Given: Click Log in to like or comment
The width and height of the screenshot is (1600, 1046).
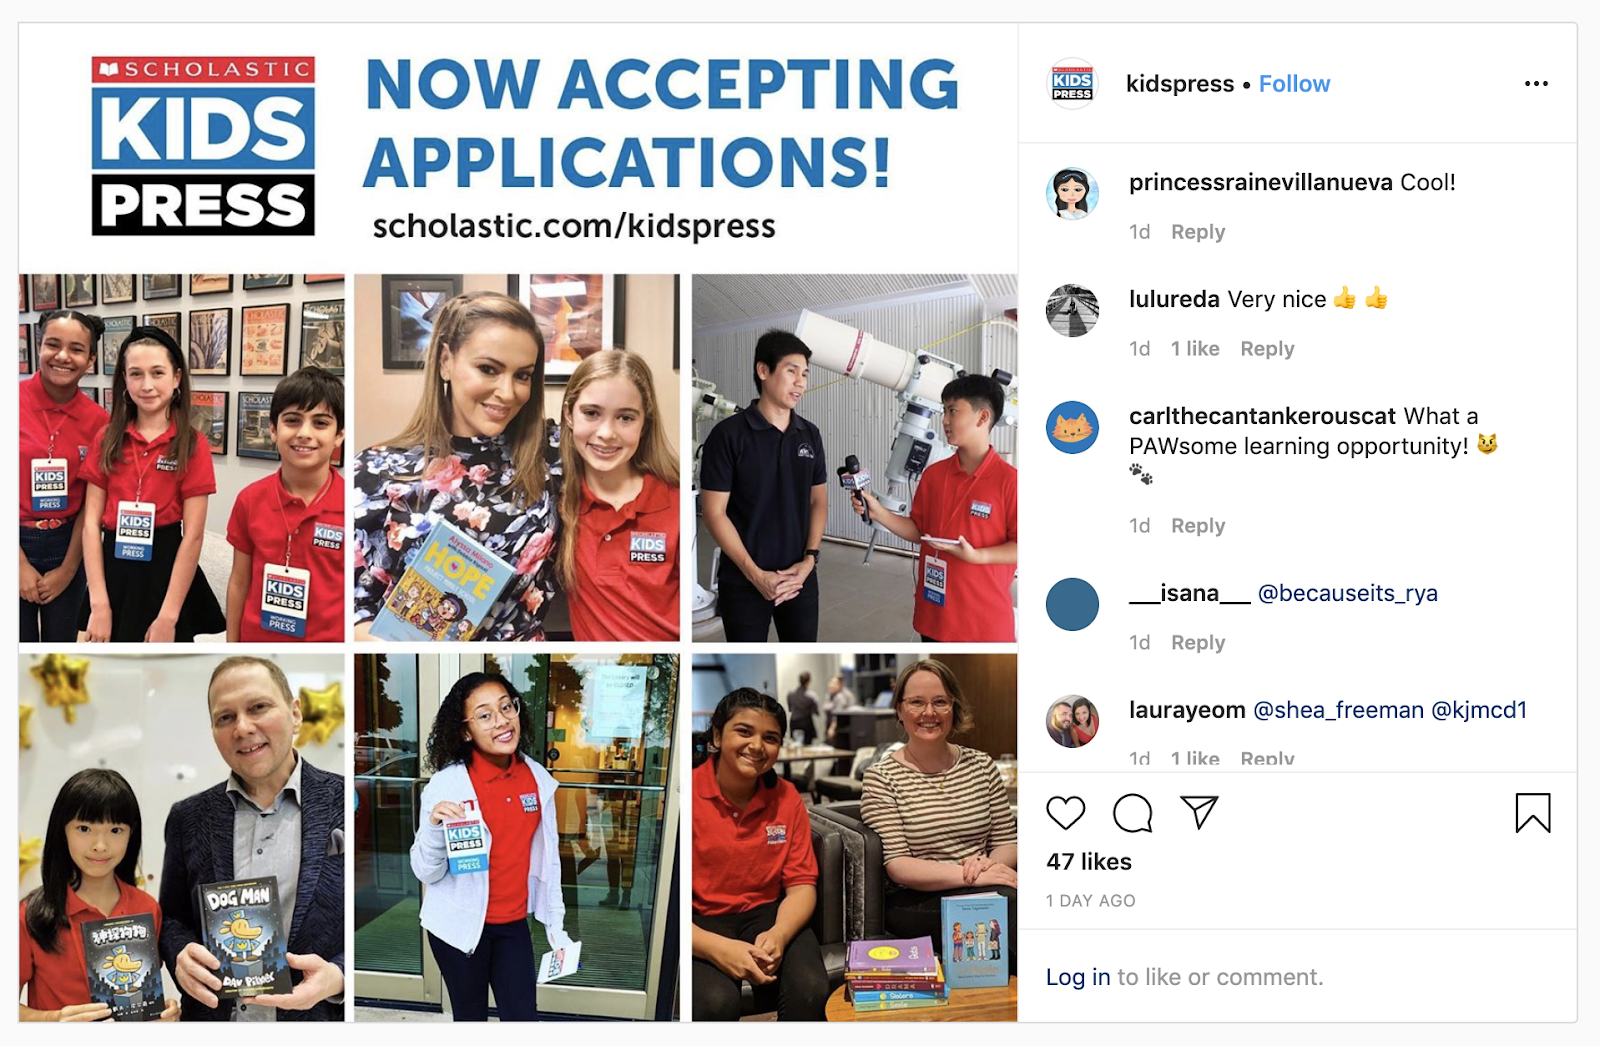Looking at the screenshot, I should click(x=1078, y=977).
